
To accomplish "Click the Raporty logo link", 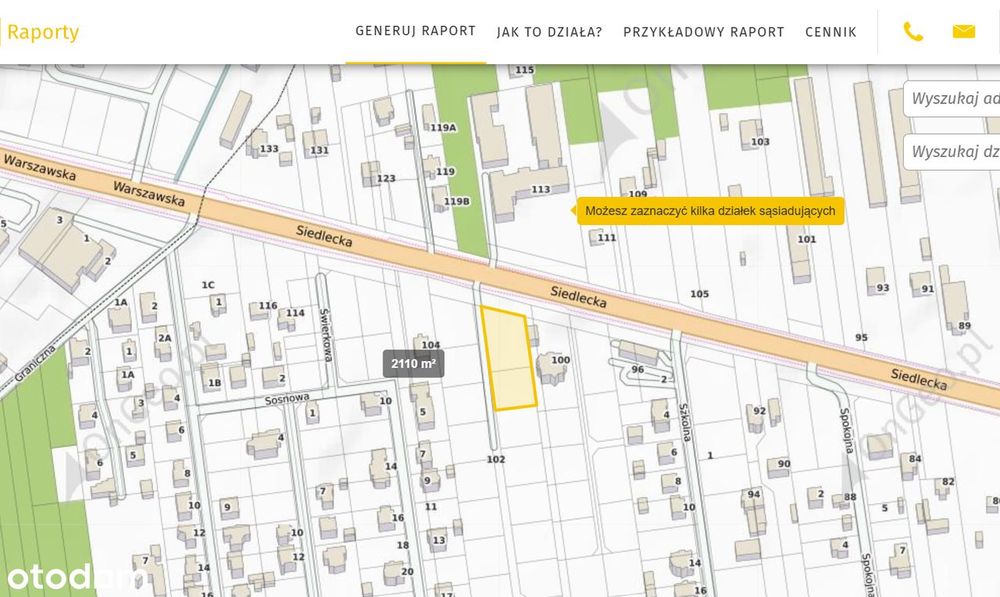I will point(43,32).
